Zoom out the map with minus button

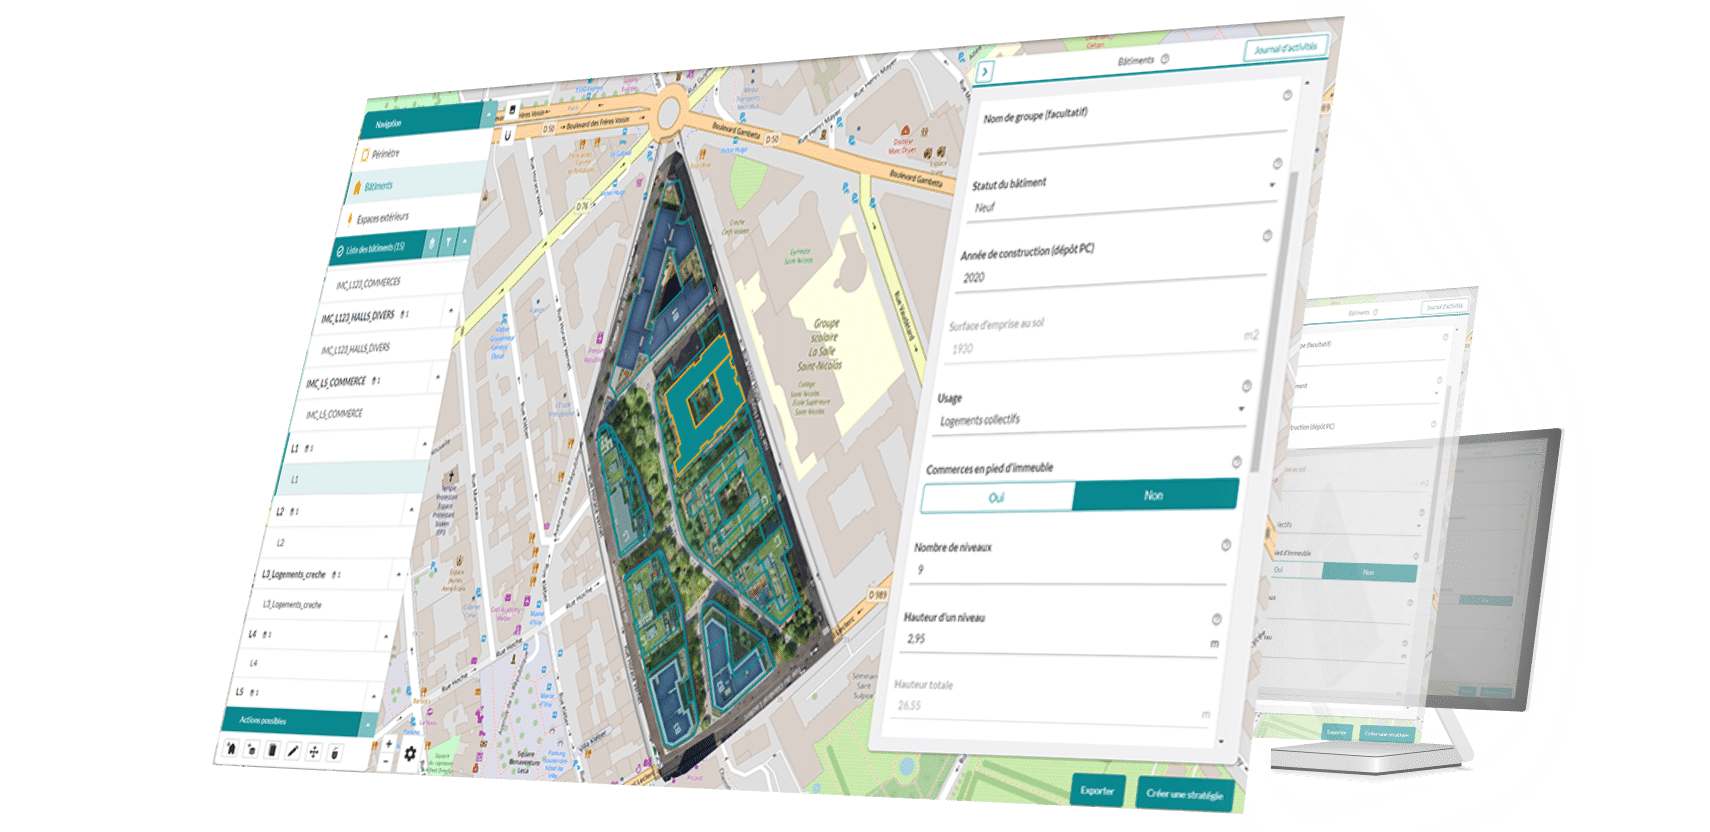click(x=387, y=761)
